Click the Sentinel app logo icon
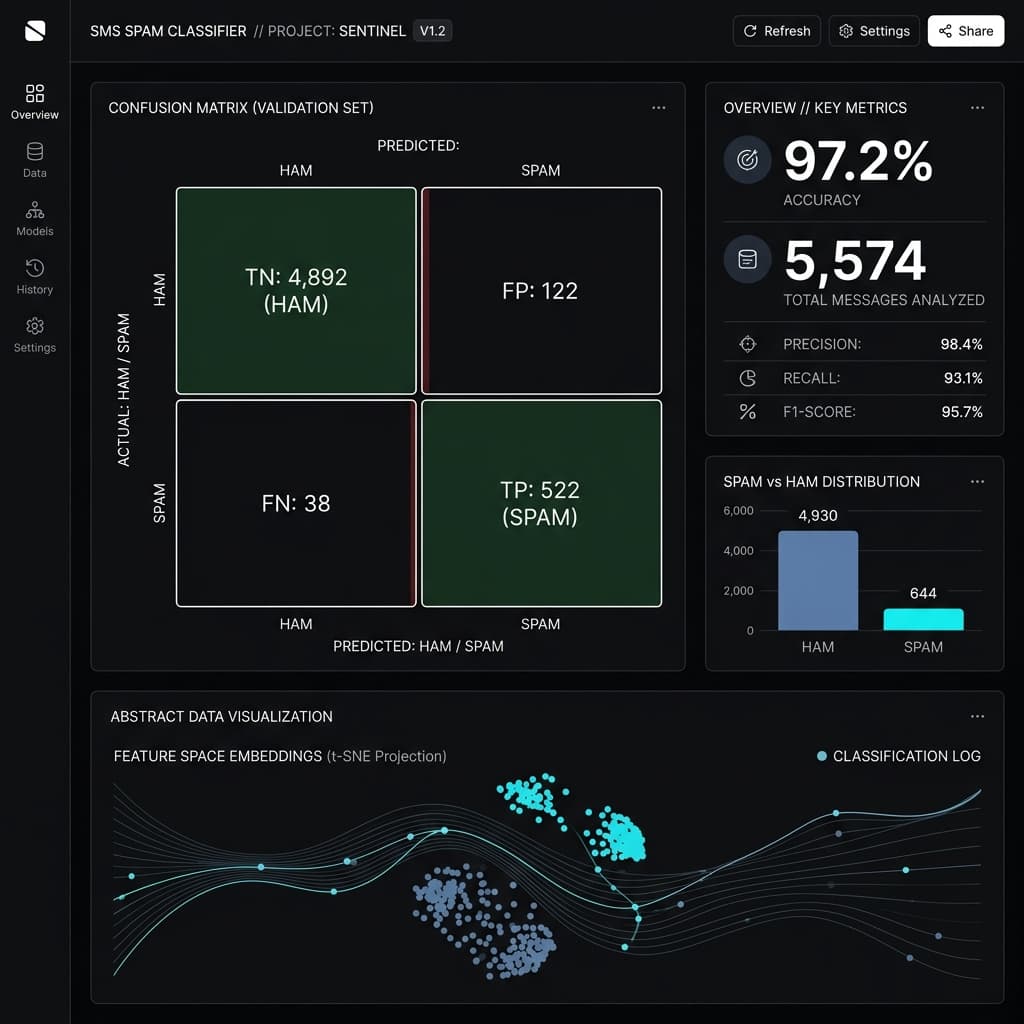Screen dimensions: 1024x1024 (x=35, y=31)
